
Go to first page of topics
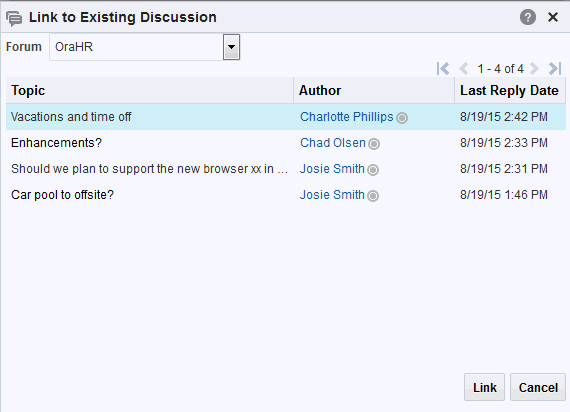click(443, 68)
